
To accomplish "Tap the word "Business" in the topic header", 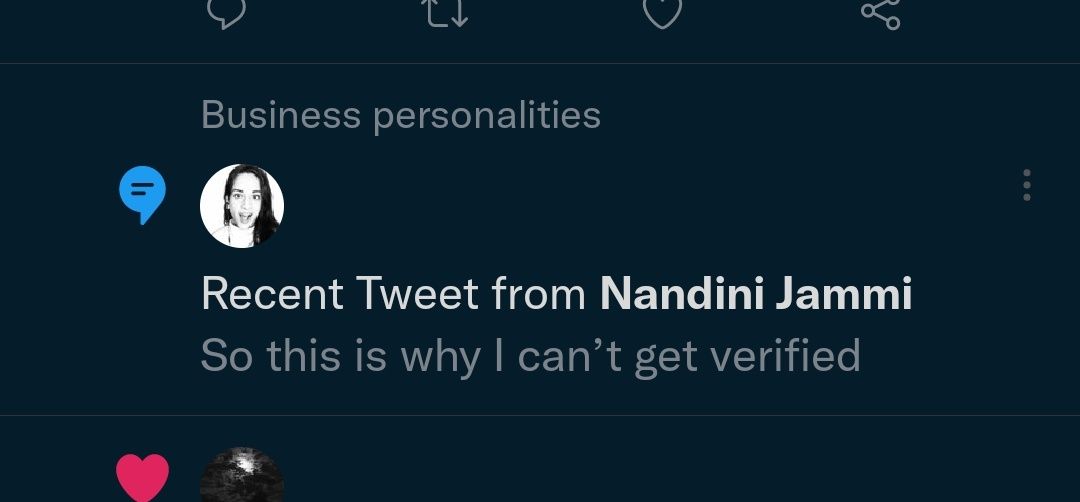I will (x=281, y=116).
